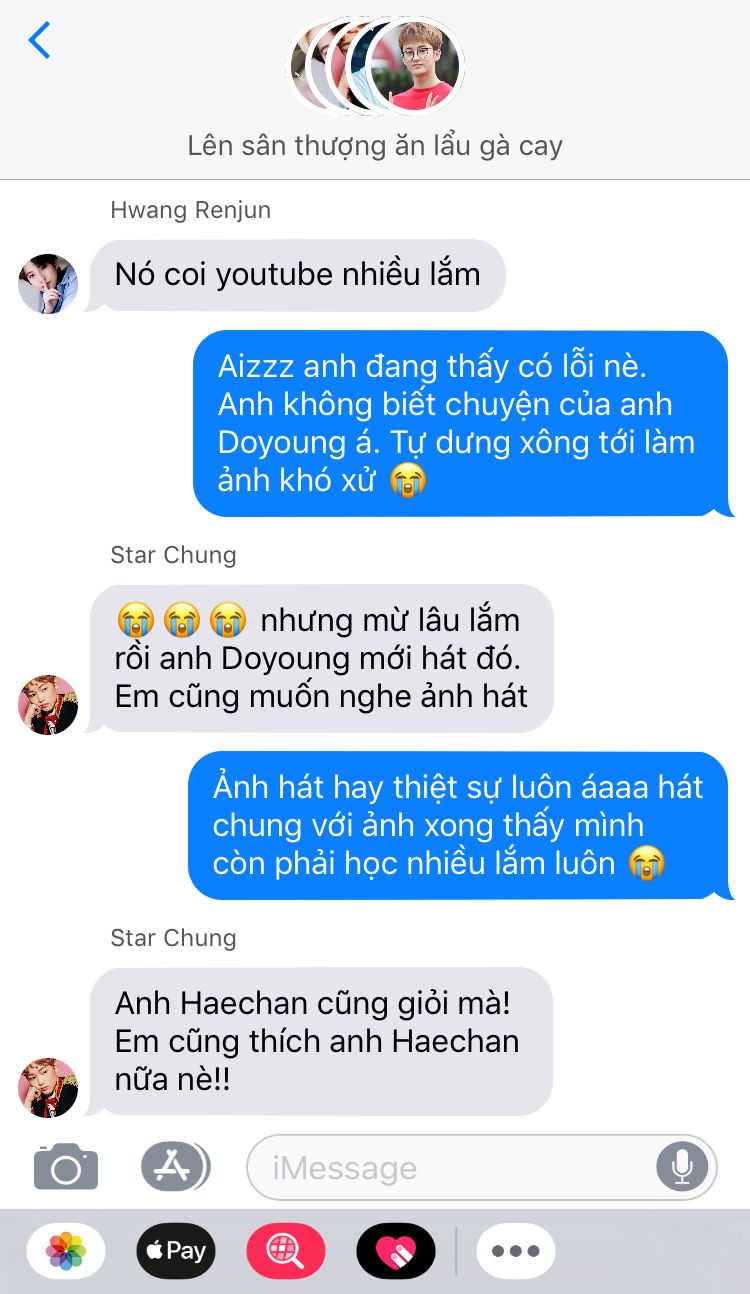Open group avatars at top
The width and height of the screenshot is (750, 1294).
point(376,65)
